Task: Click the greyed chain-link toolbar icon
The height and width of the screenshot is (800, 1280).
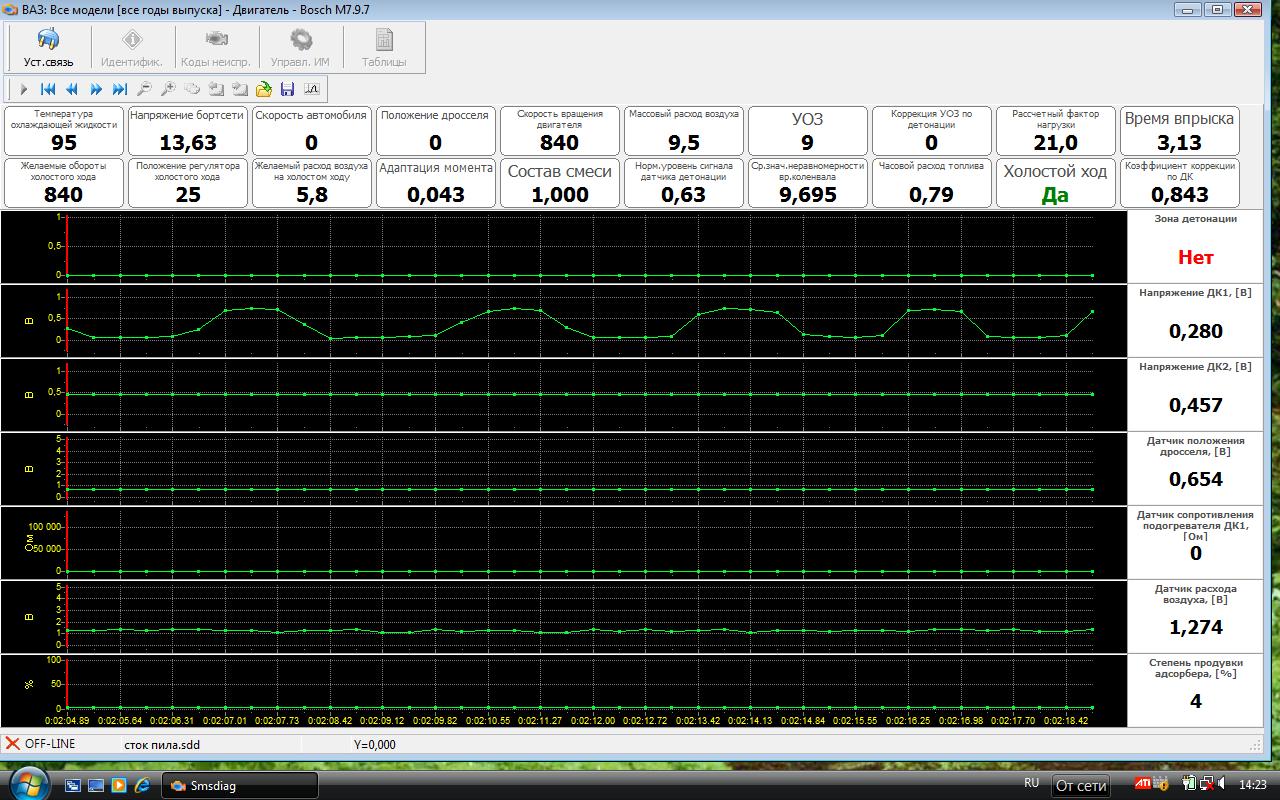Action: click(x=192, y=89)
